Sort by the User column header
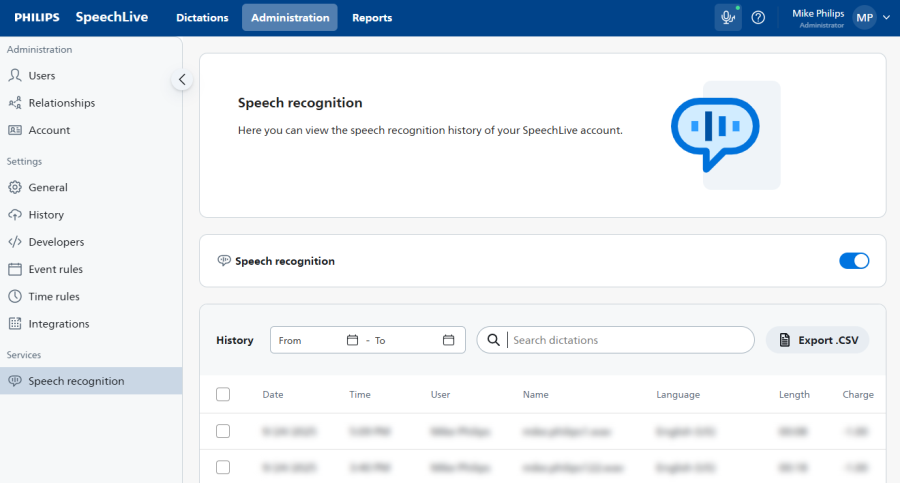The height and width of the screenshot is (483, 900). pos(440,395)
